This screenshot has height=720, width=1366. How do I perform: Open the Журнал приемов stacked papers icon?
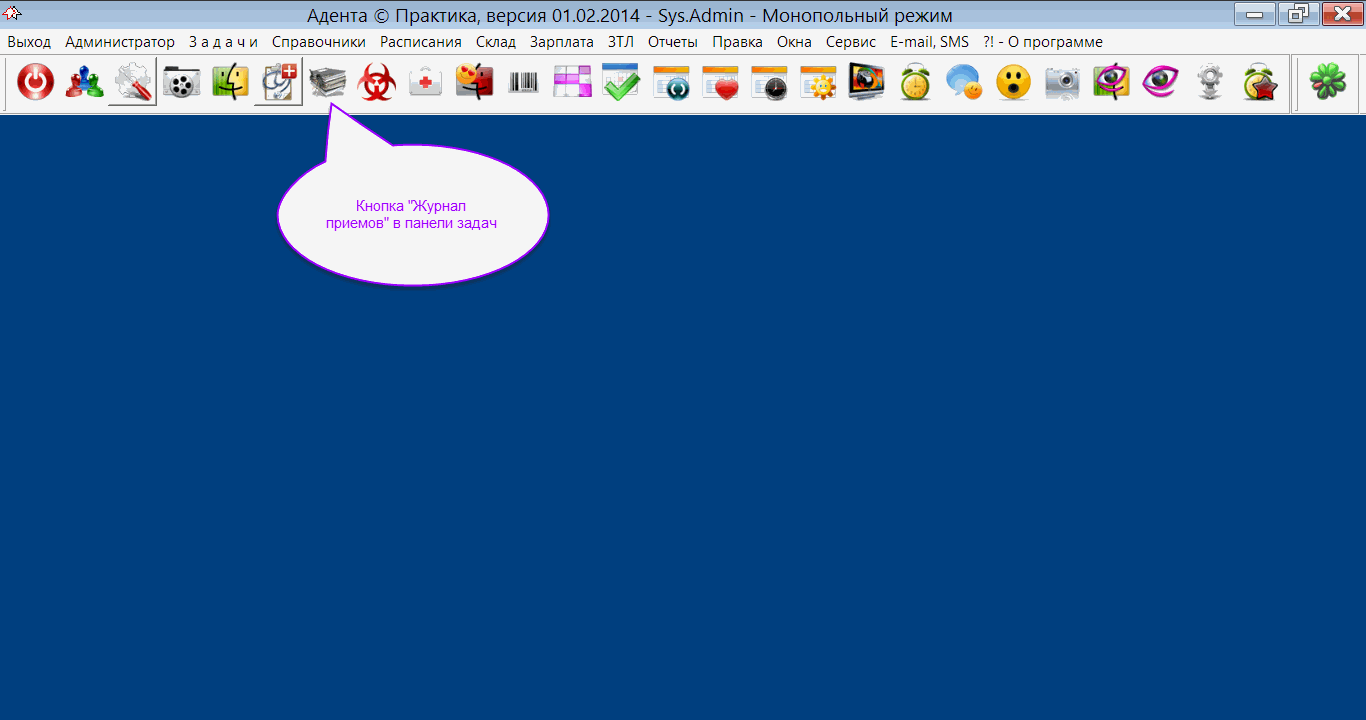(327, 82)
